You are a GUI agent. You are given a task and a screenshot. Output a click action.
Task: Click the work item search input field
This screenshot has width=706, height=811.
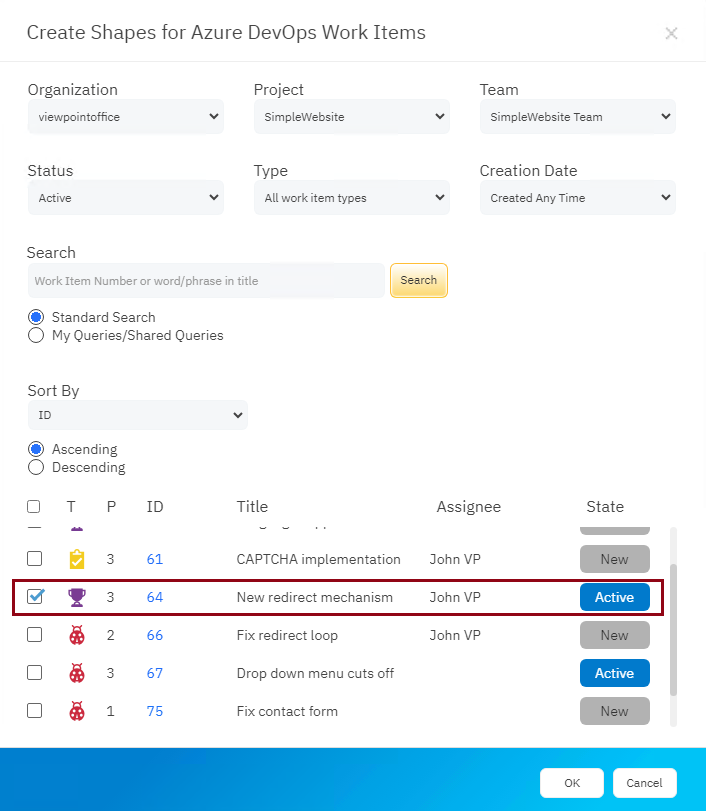205,281
